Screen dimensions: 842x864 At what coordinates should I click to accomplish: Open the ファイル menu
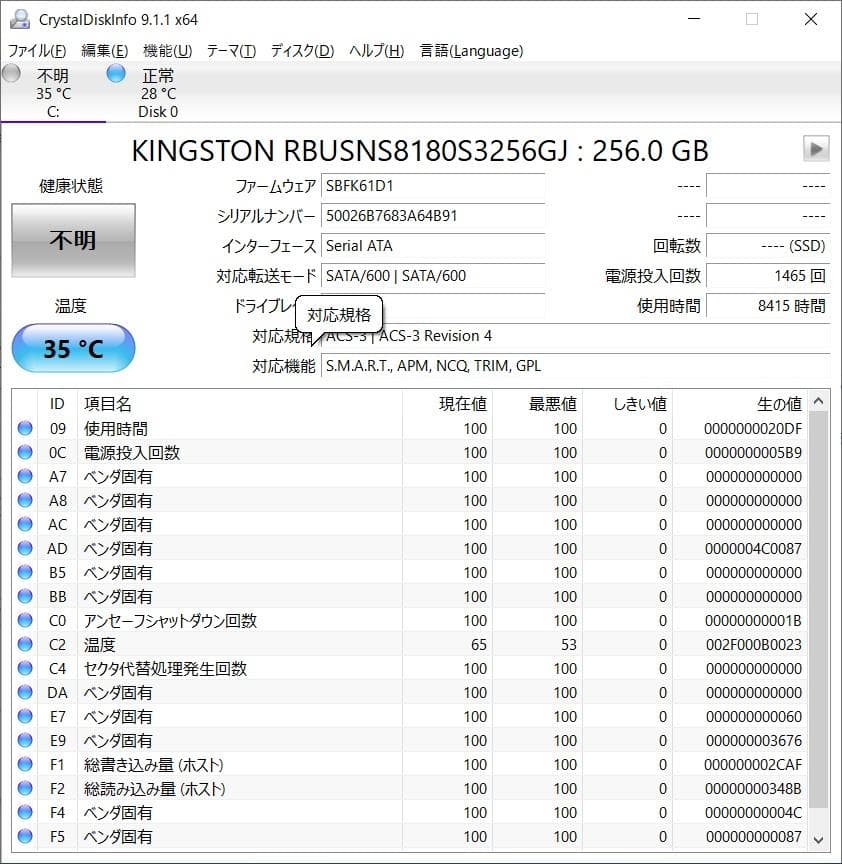[x=29, y=50]
